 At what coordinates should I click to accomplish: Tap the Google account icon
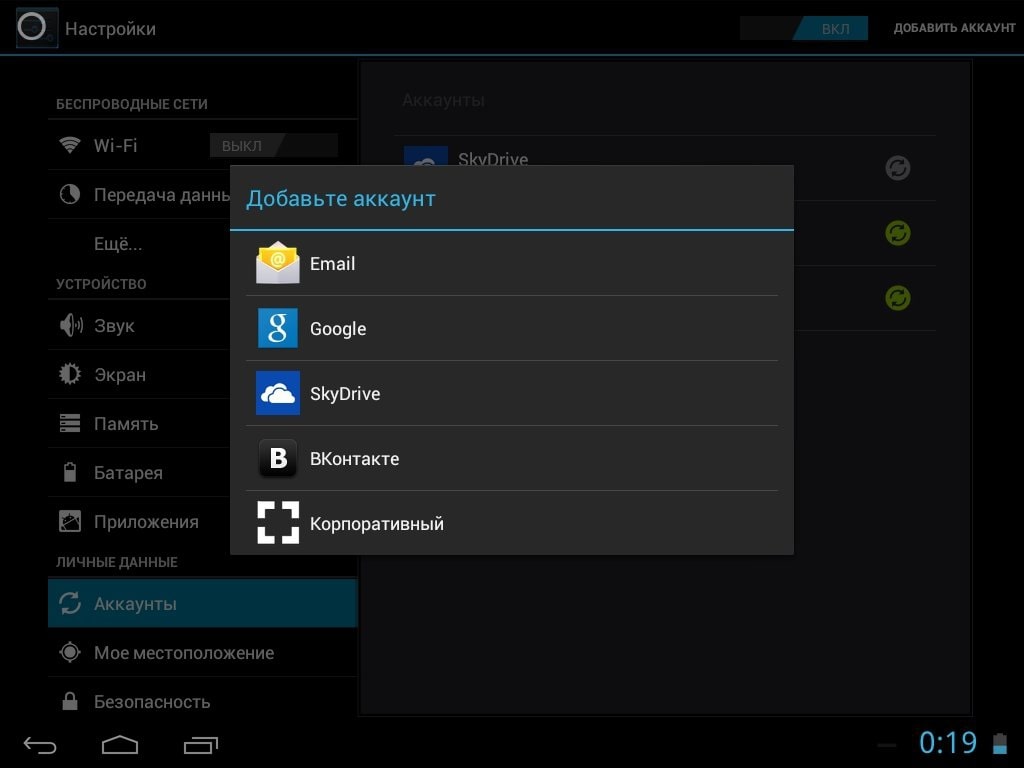(278, 328)
